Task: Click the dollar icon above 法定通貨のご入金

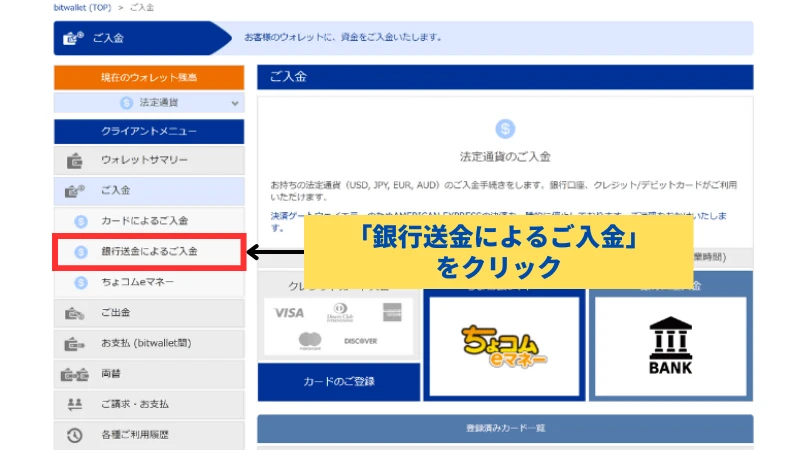Action: [505, 129]
